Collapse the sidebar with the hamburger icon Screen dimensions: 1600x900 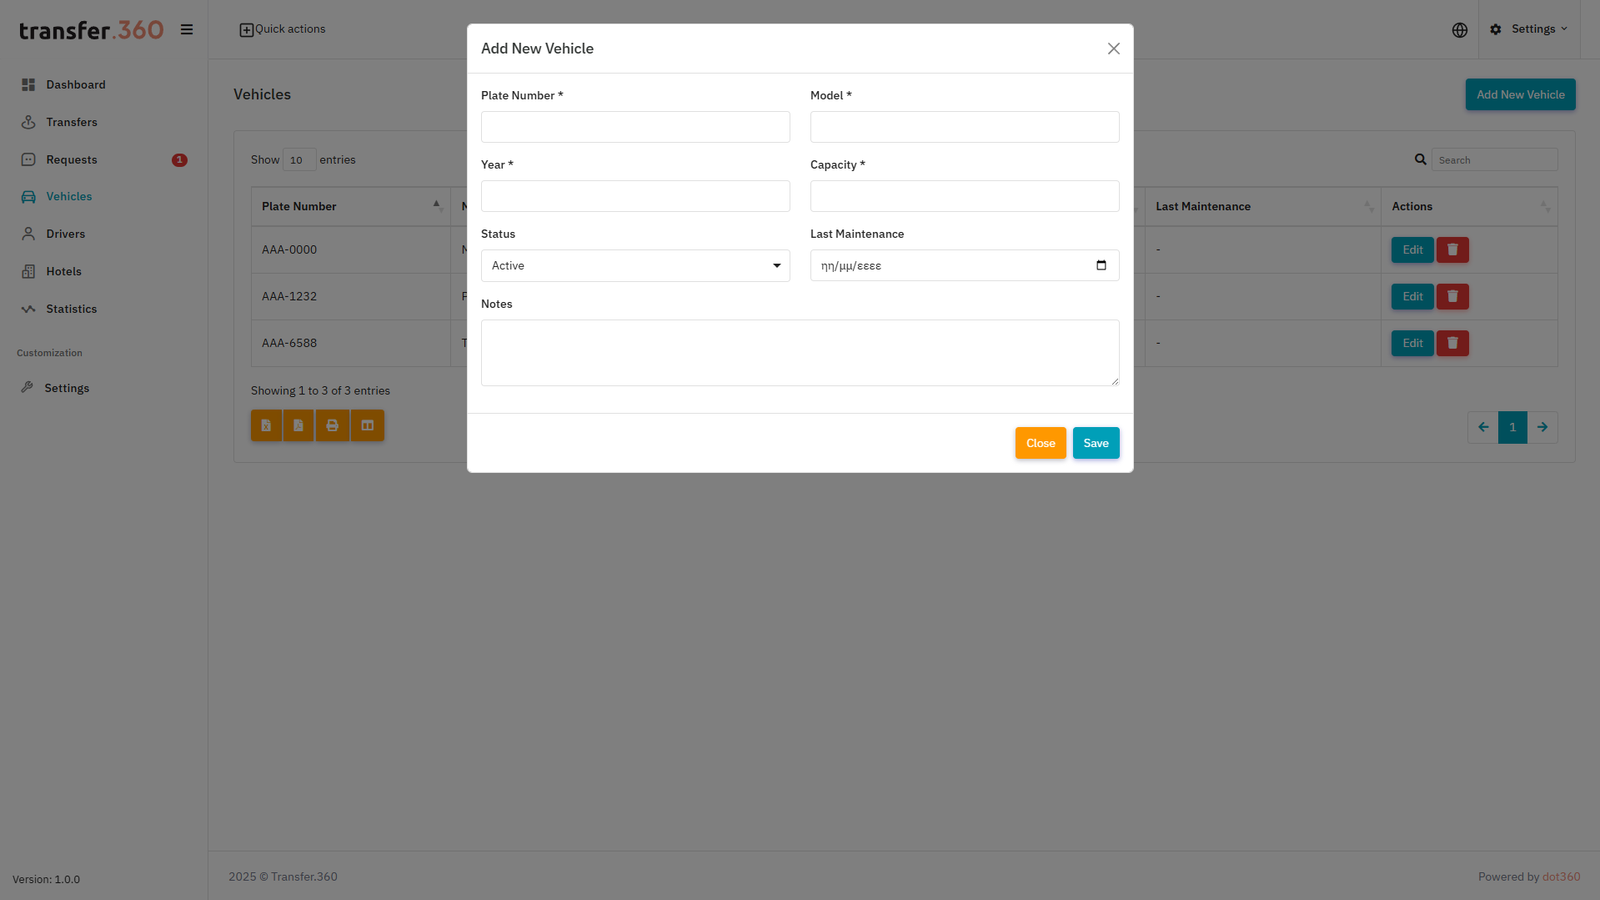pos(187,29)
